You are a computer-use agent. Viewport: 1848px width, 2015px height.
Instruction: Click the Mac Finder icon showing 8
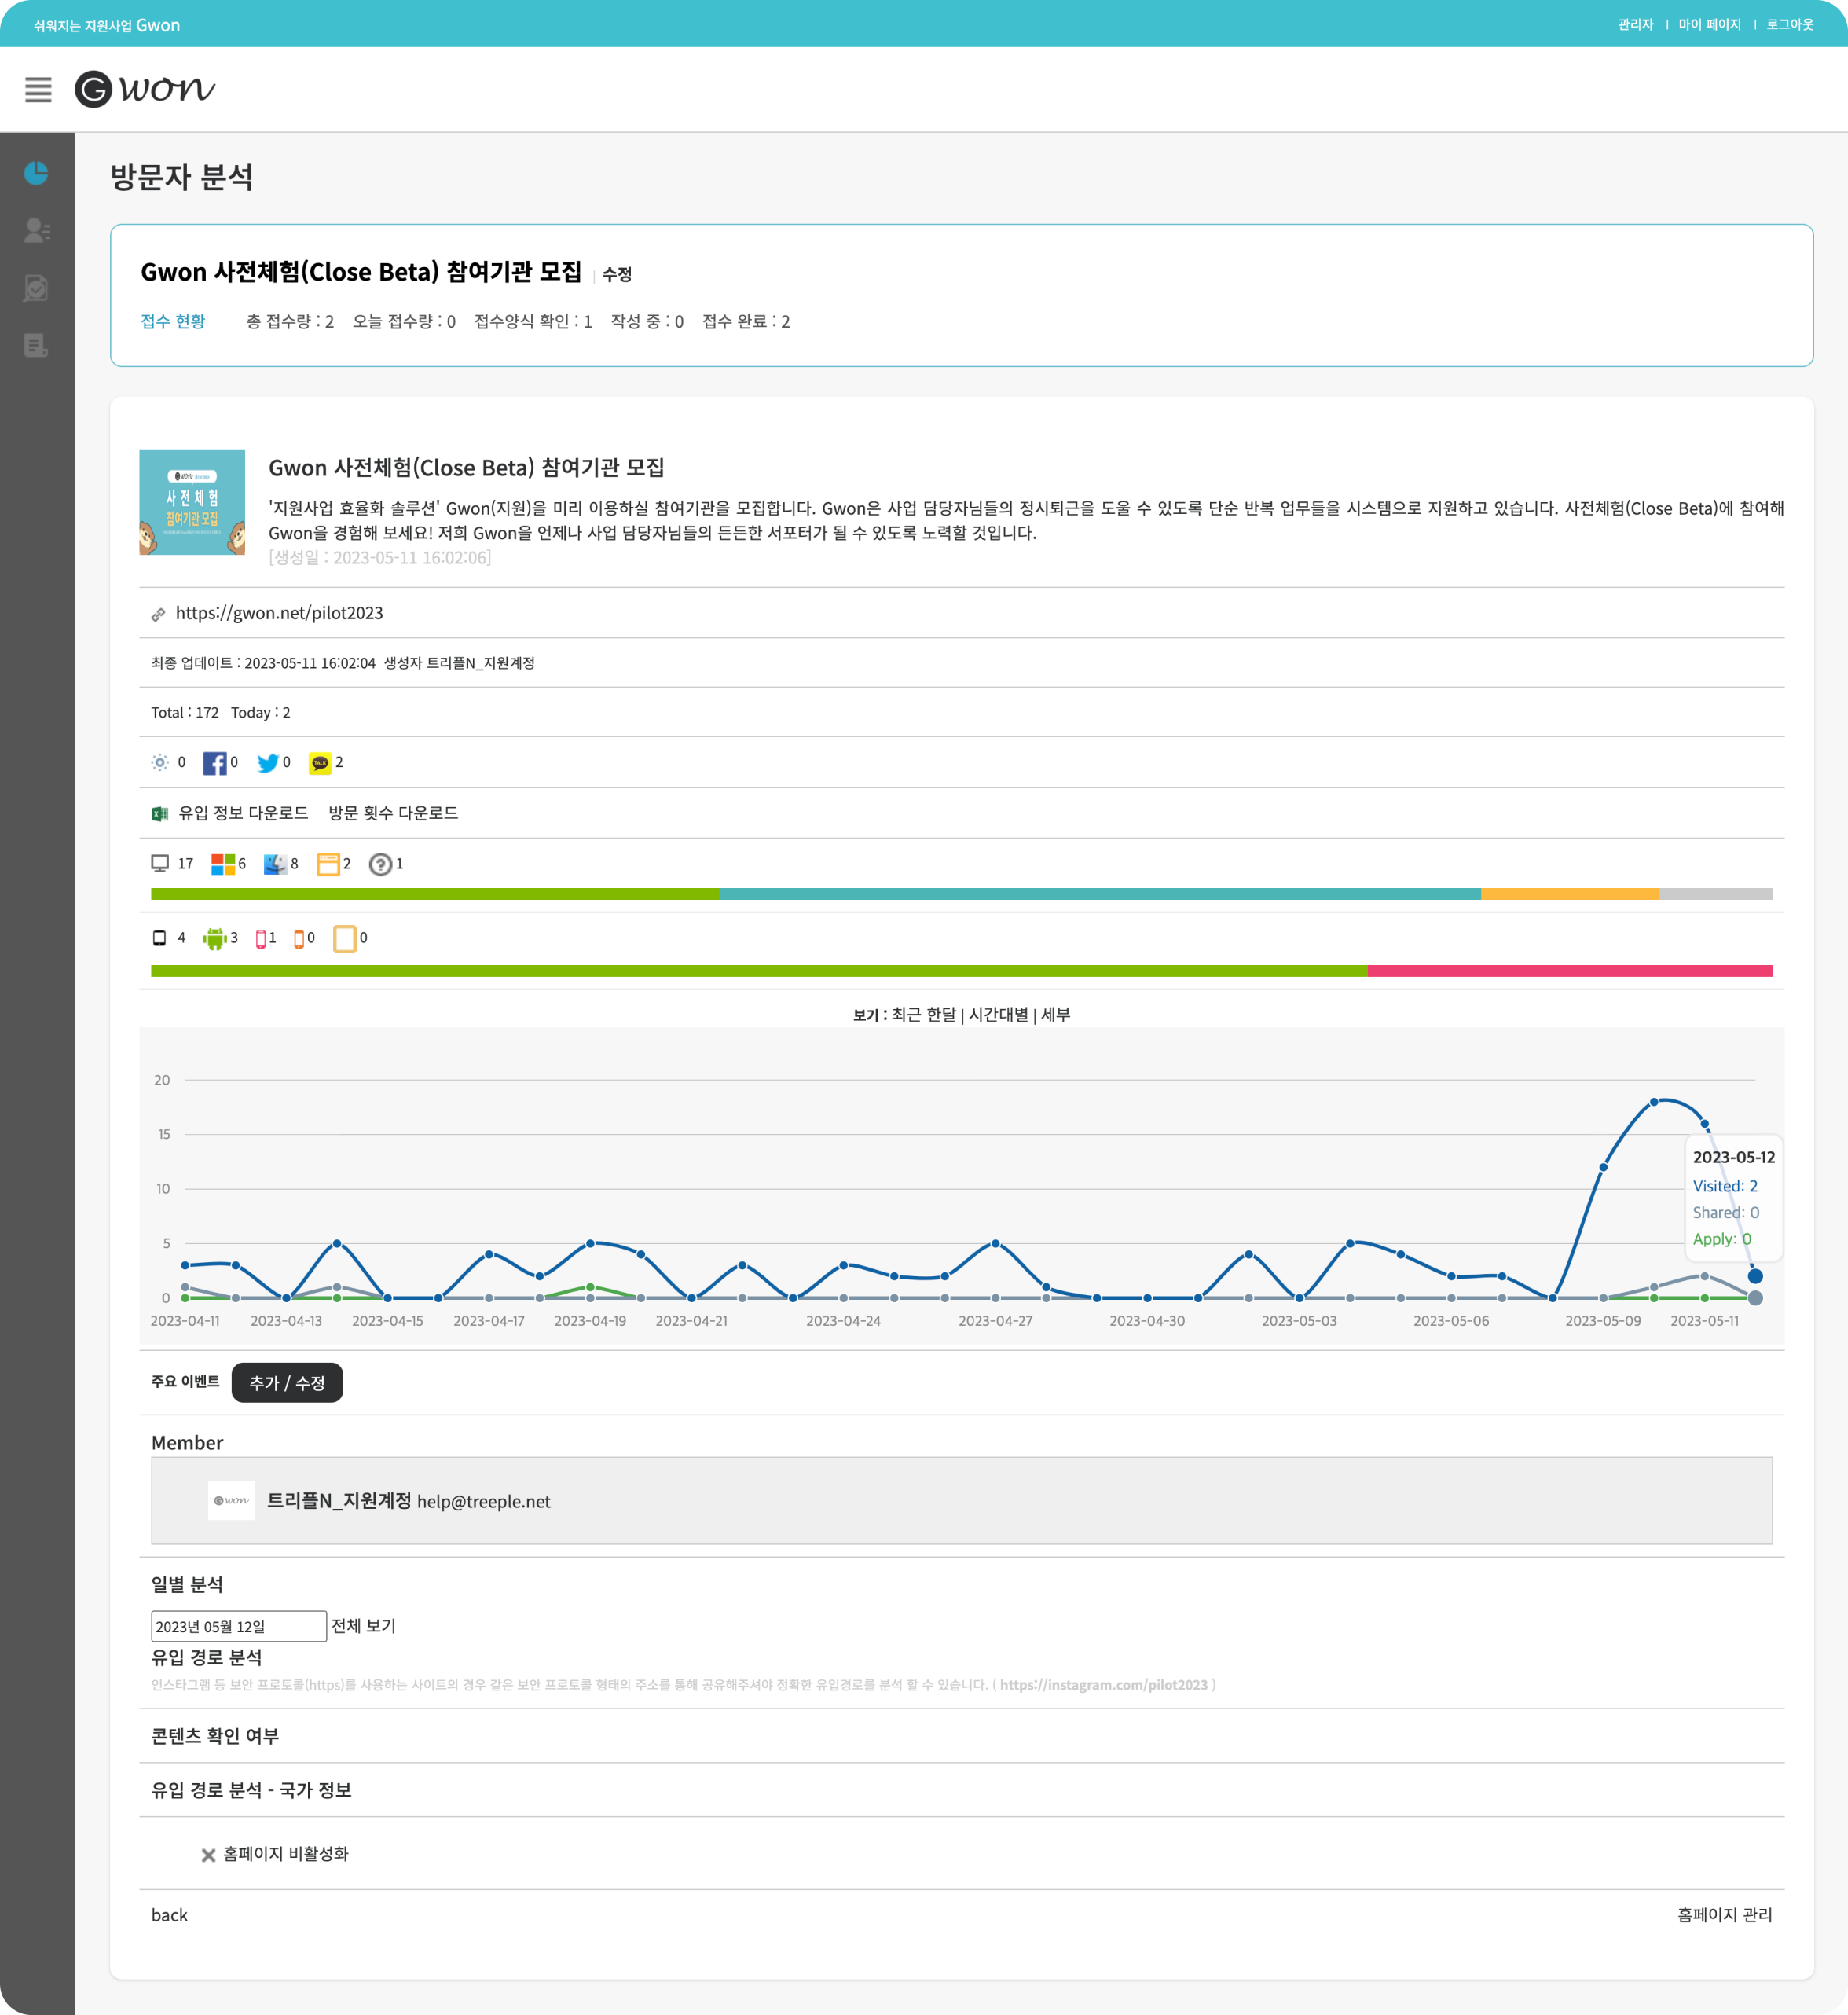point(275,864)
